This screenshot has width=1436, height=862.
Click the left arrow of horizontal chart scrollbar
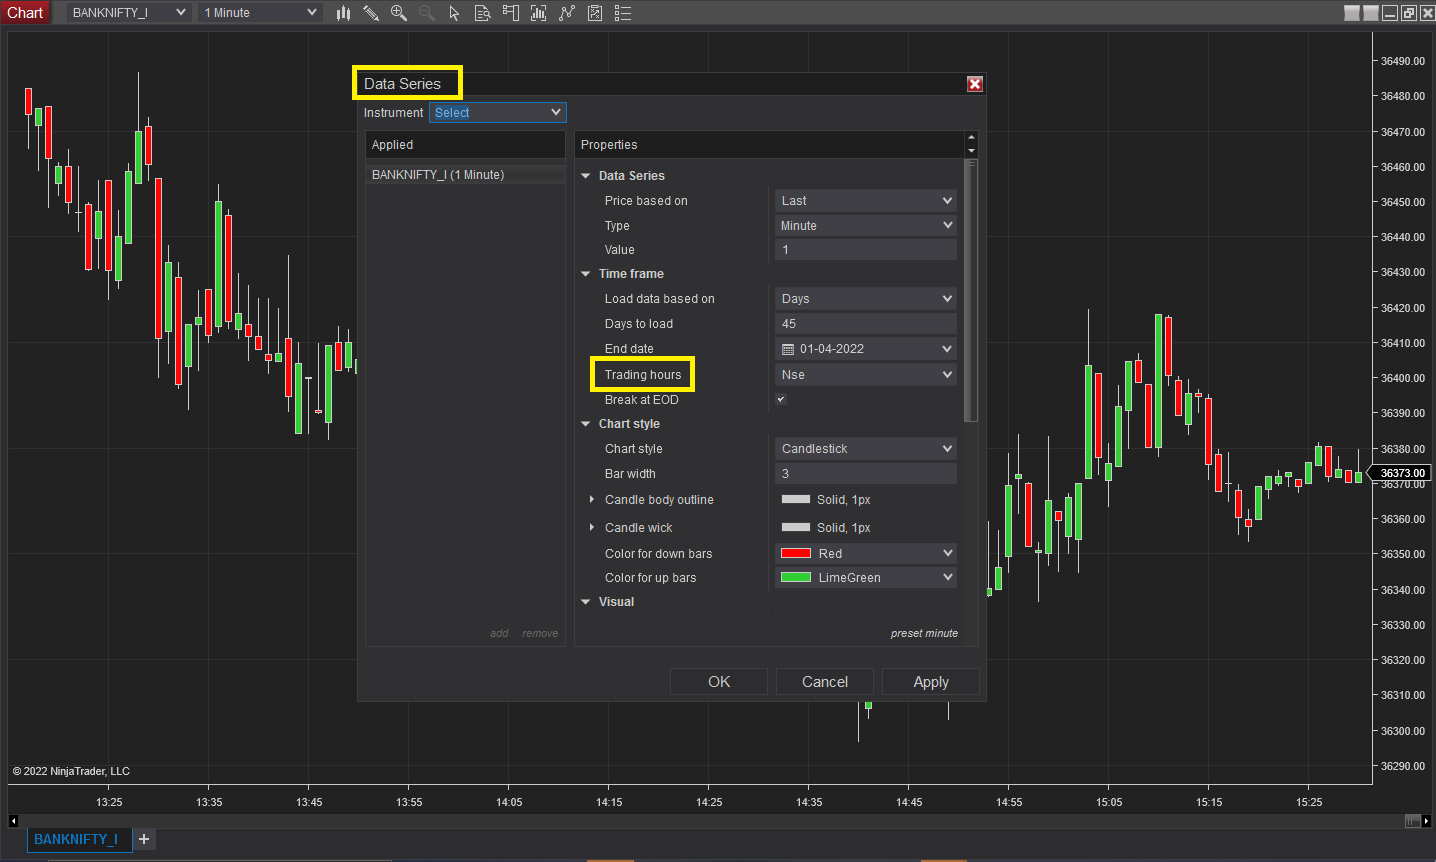point(13,821)
